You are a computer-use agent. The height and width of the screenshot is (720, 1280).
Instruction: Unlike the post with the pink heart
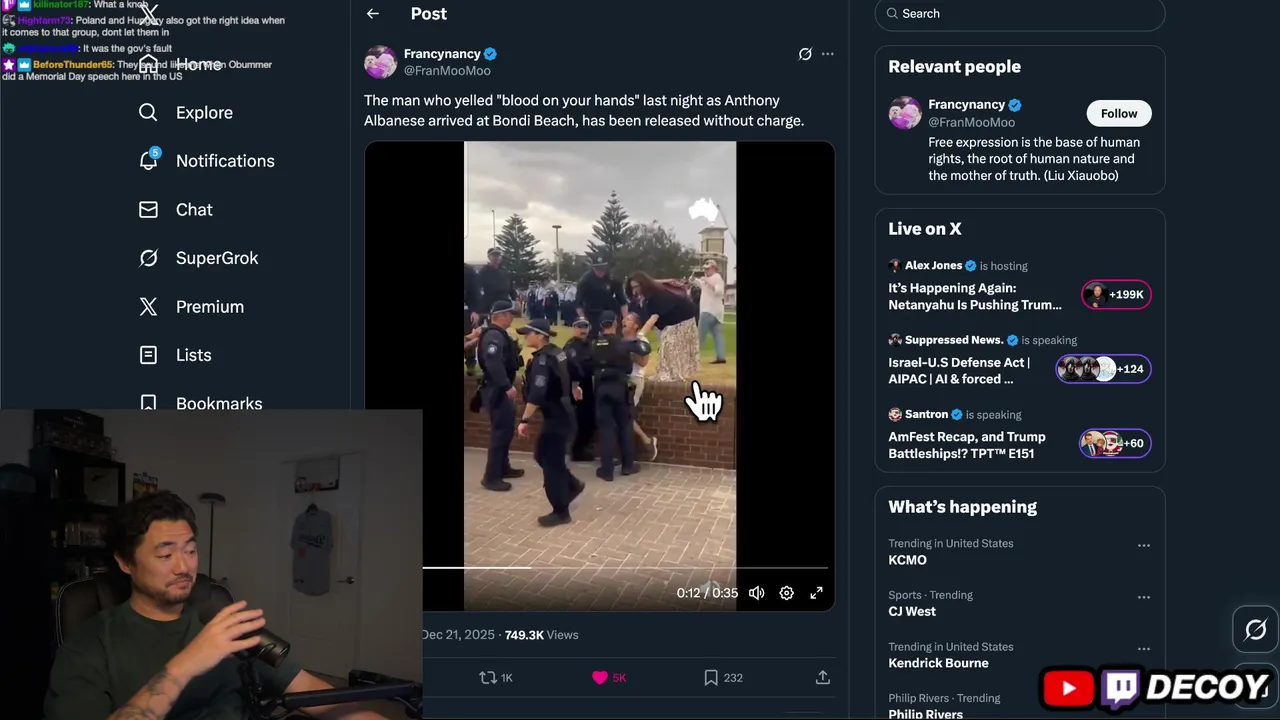tap(600, 678)
